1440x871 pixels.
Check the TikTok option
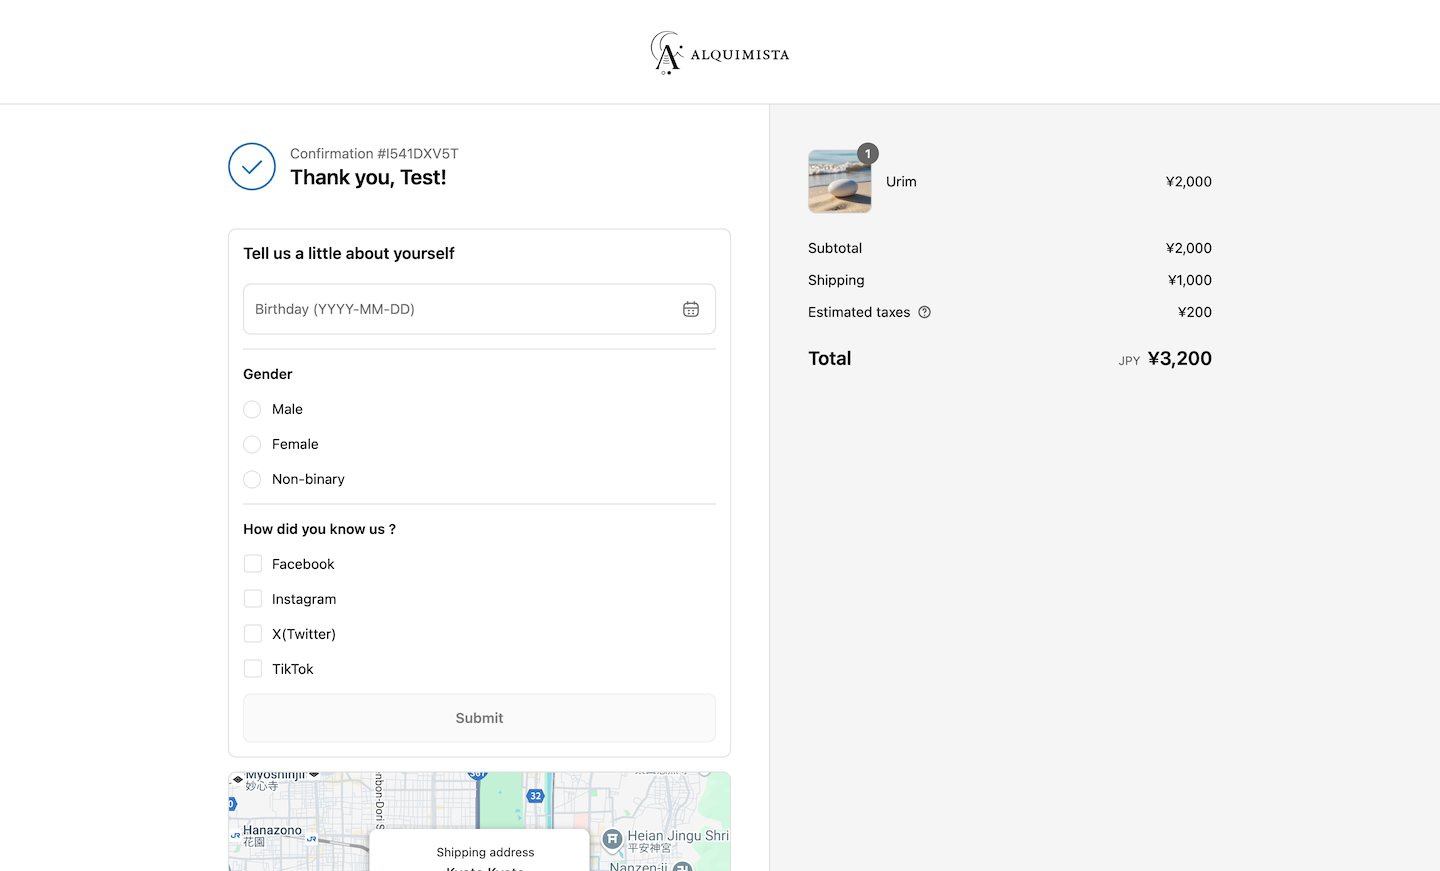pyautogui.click(x=253, y=669)
